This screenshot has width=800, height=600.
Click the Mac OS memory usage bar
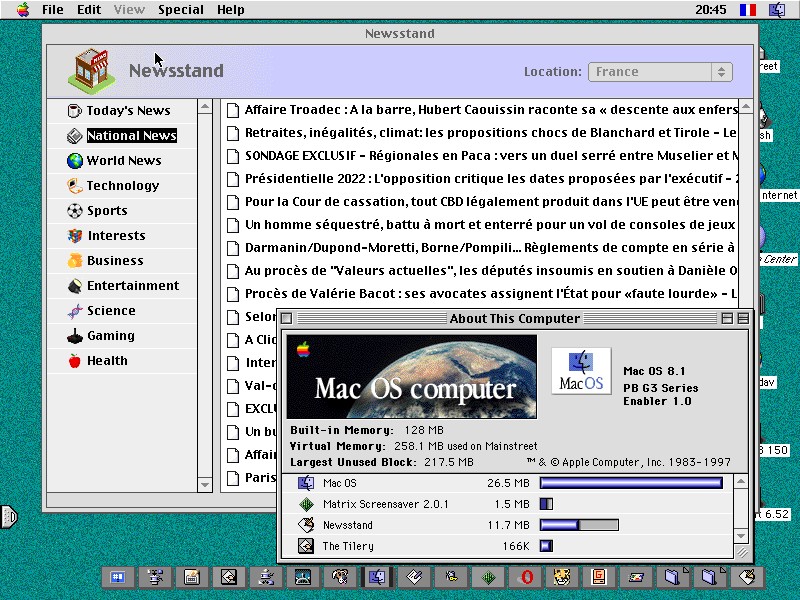631,483
